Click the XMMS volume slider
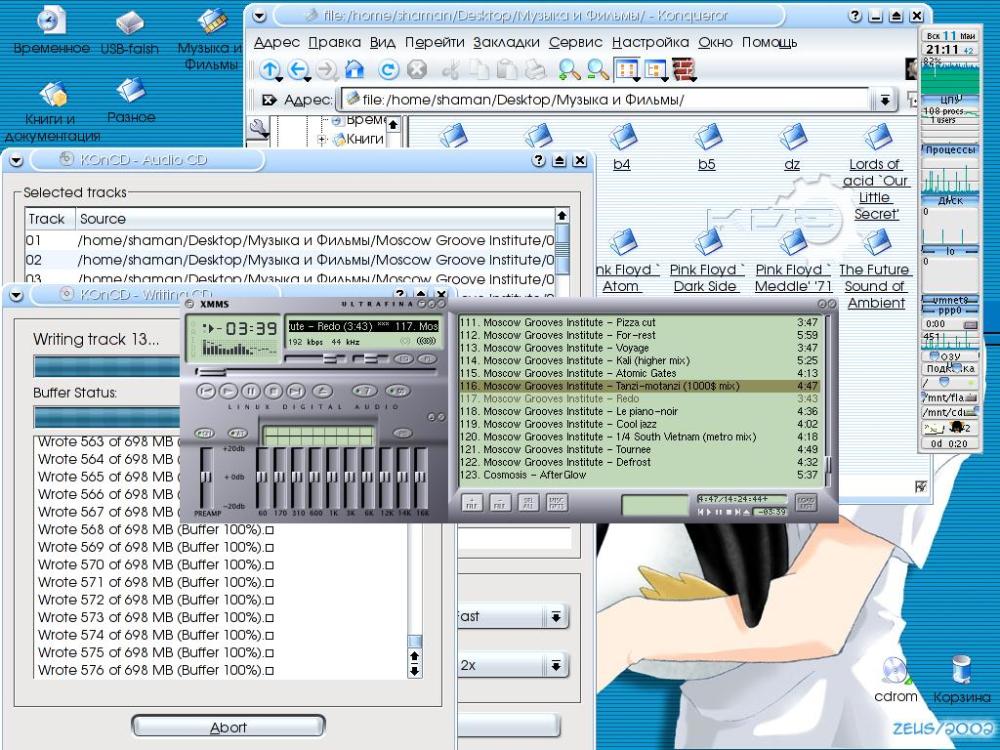The height and width of the screenshot is (750, 1000). [315, 359]
